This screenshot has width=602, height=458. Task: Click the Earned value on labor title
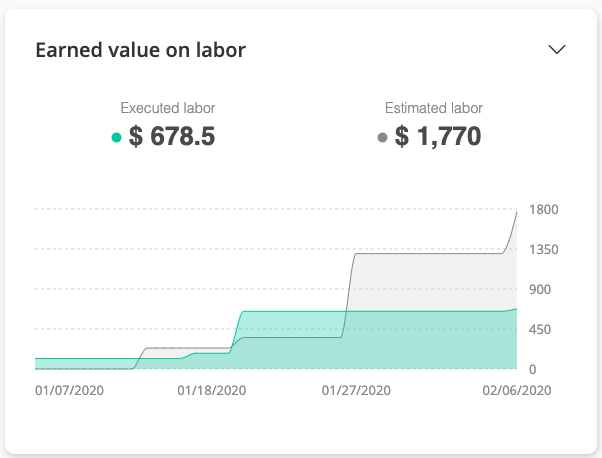tap(141, 50)
